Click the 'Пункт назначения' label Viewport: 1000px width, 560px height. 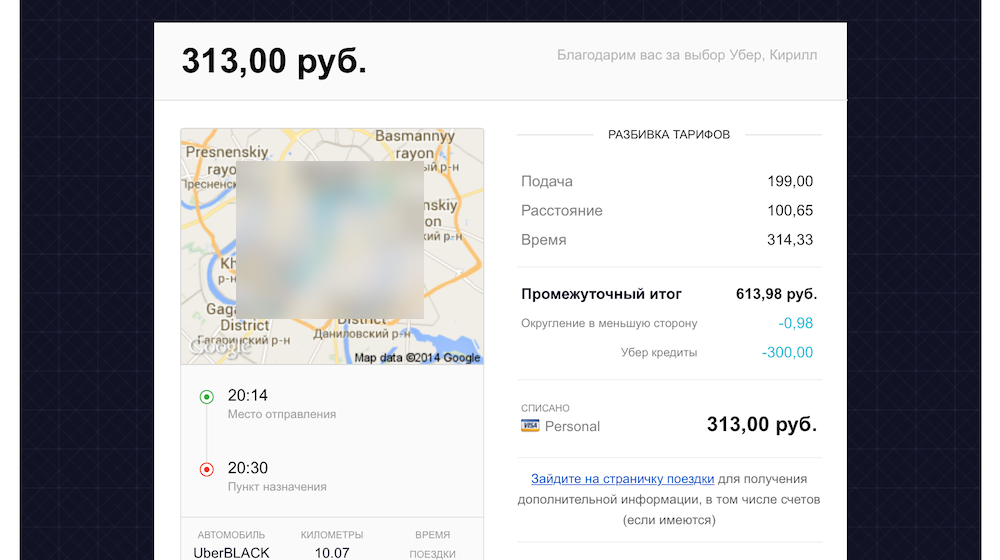[277, 487]
